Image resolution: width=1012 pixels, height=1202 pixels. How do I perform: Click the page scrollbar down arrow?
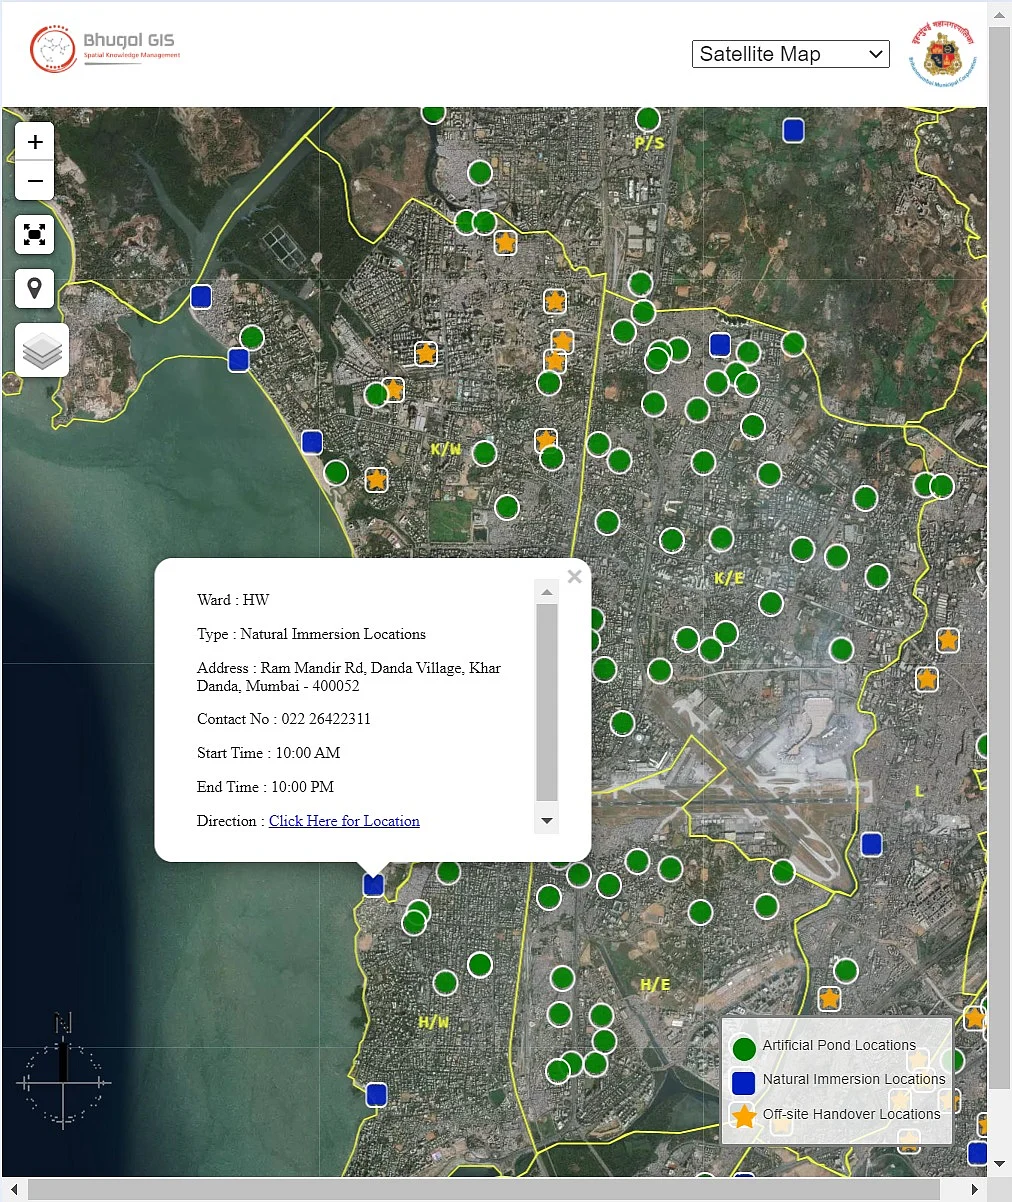[x=999, y=1164]
